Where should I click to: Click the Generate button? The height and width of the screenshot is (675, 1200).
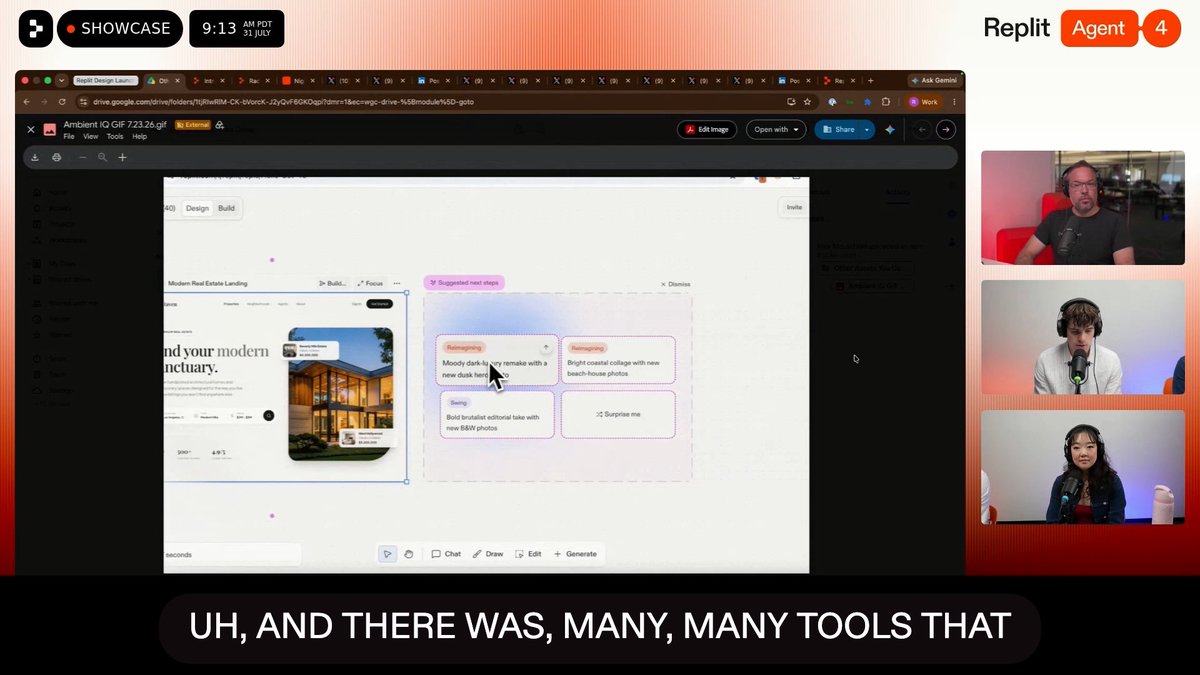point(575,554)
